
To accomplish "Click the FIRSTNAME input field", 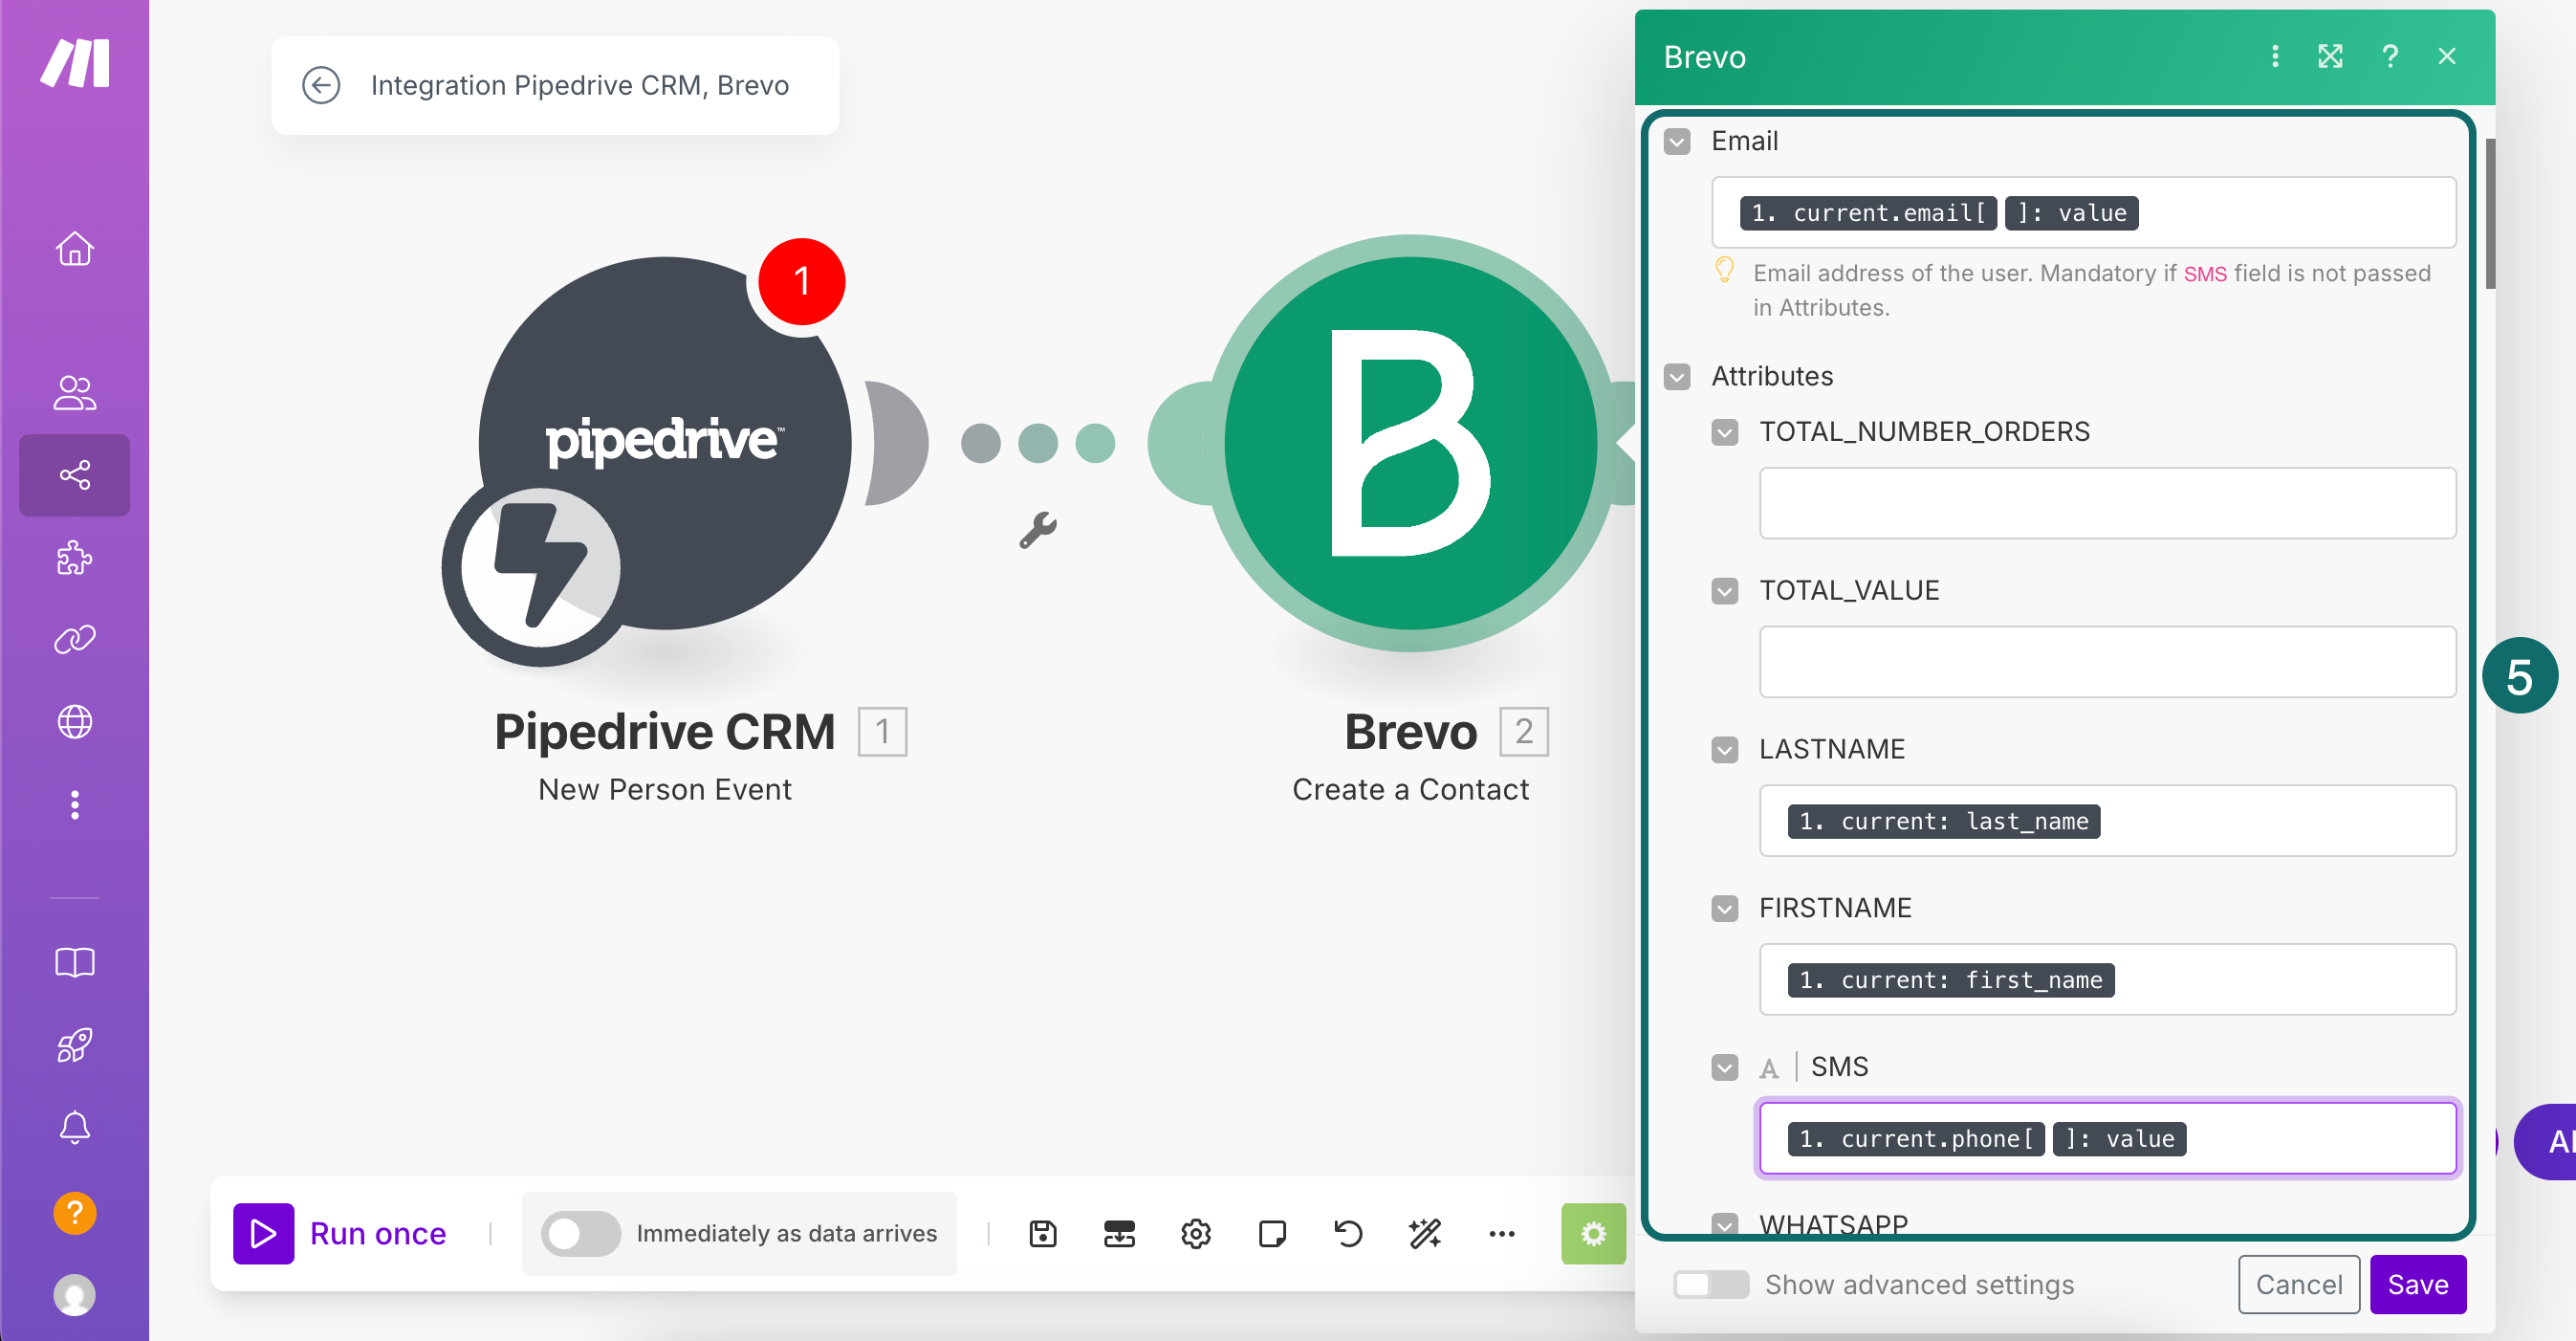I will point(2107,979).
